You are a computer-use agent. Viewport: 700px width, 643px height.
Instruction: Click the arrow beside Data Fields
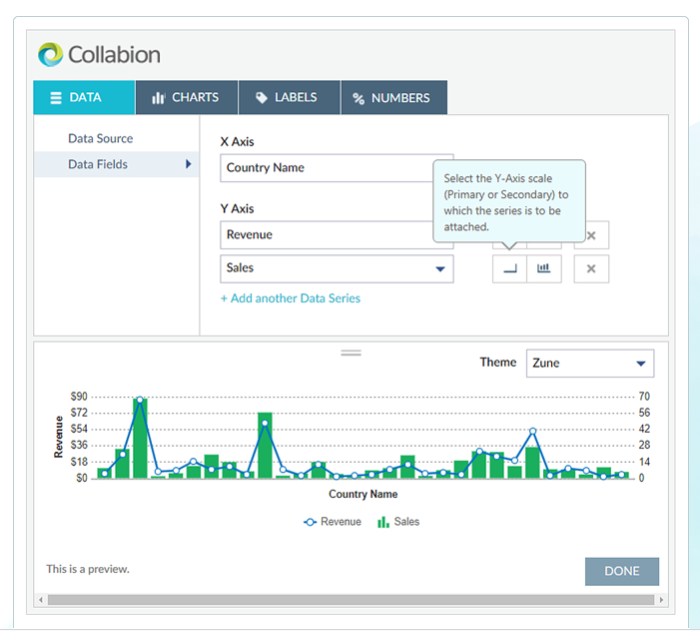pos(188,164)
